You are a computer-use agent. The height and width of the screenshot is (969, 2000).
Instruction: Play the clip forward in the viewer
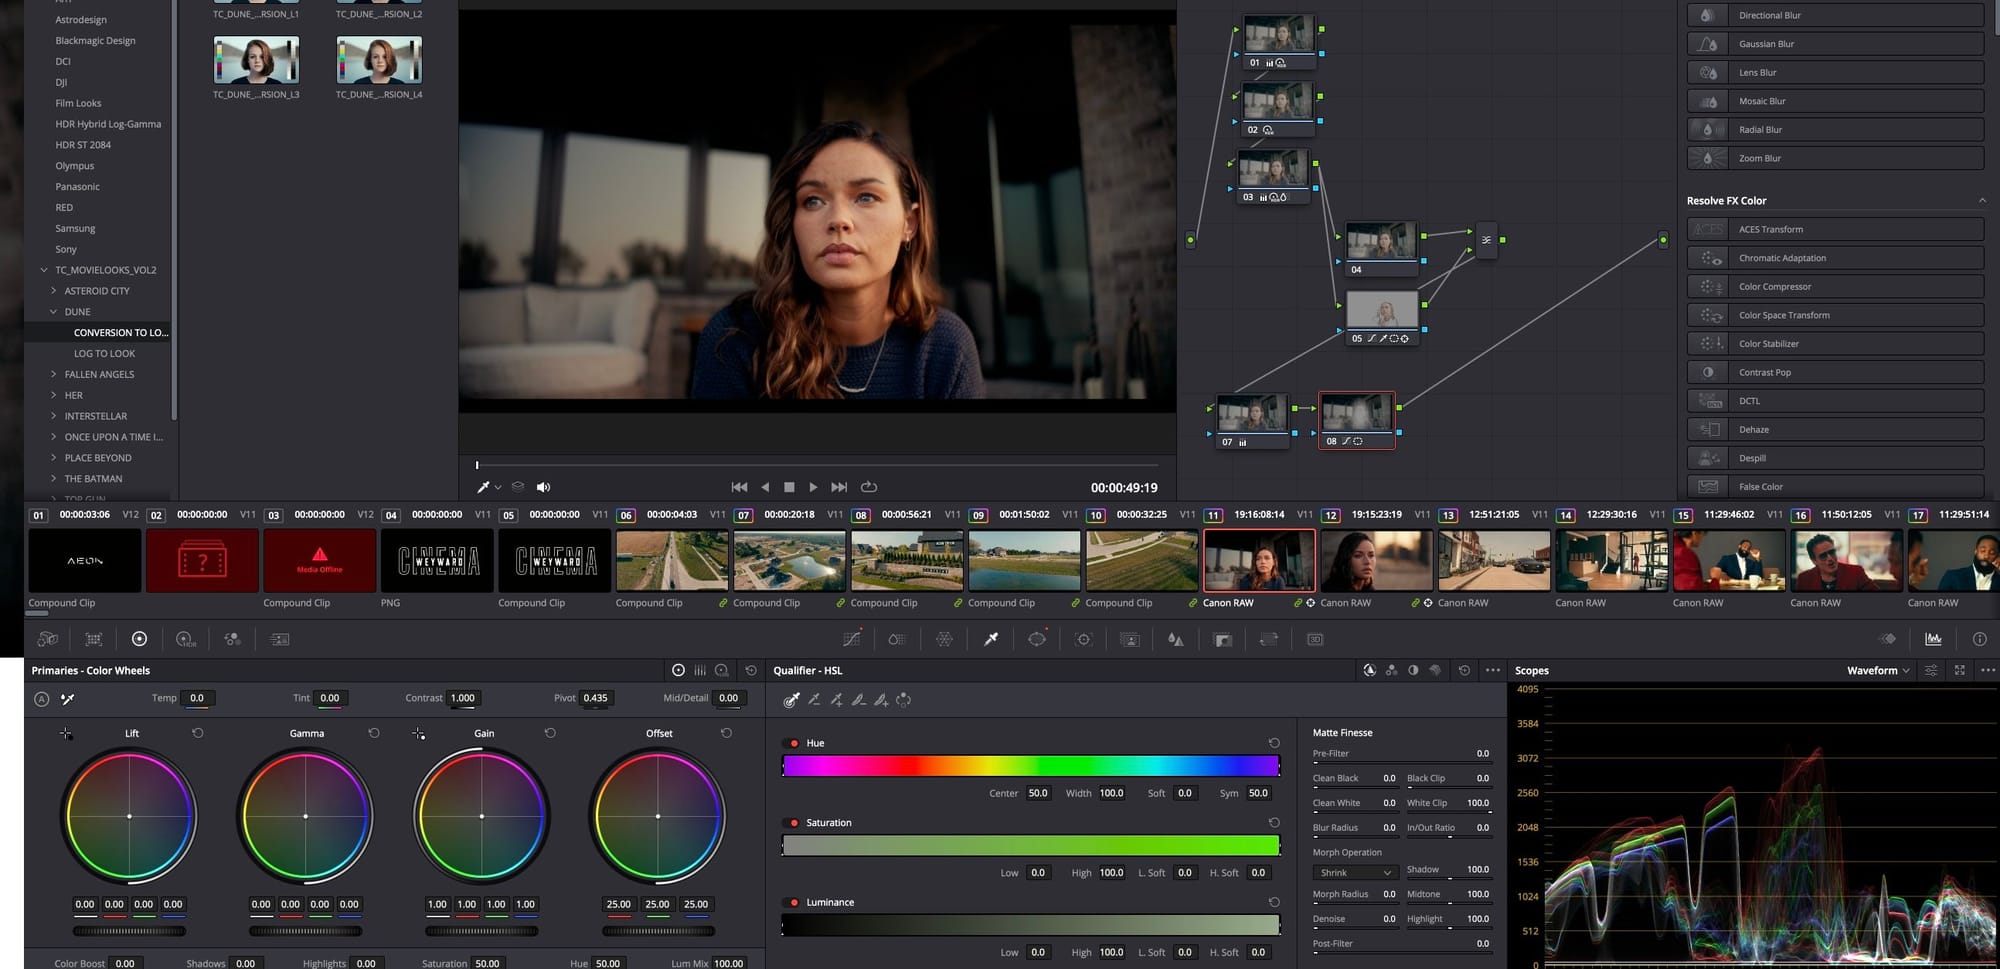tap(813, 487)
